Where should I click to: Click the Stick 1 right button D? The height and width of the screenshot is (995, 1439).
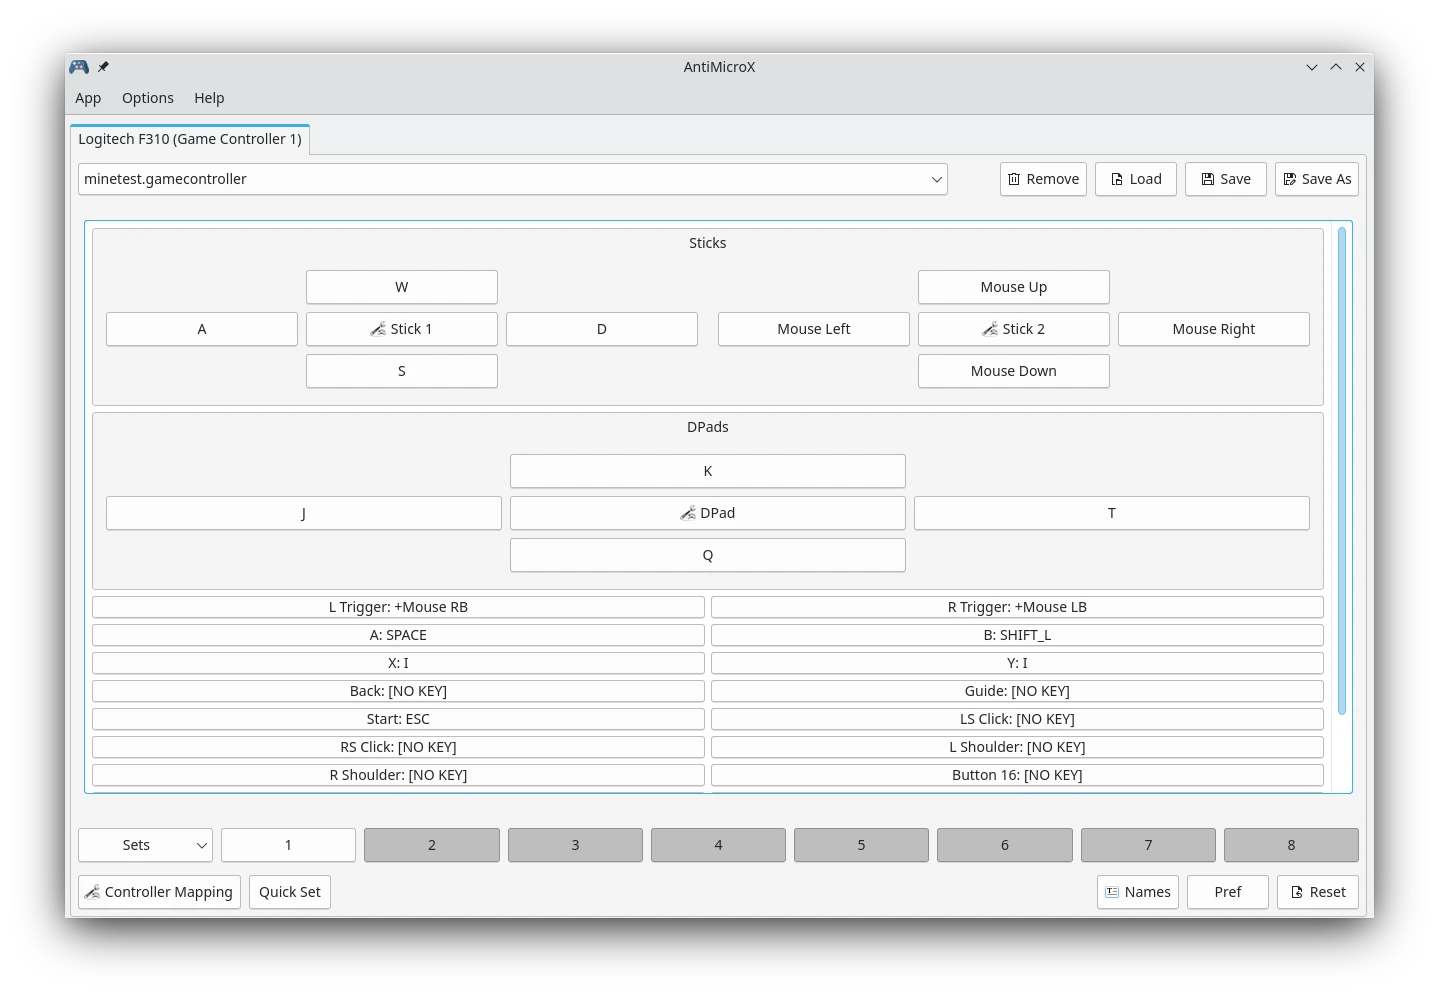[602, 329]
